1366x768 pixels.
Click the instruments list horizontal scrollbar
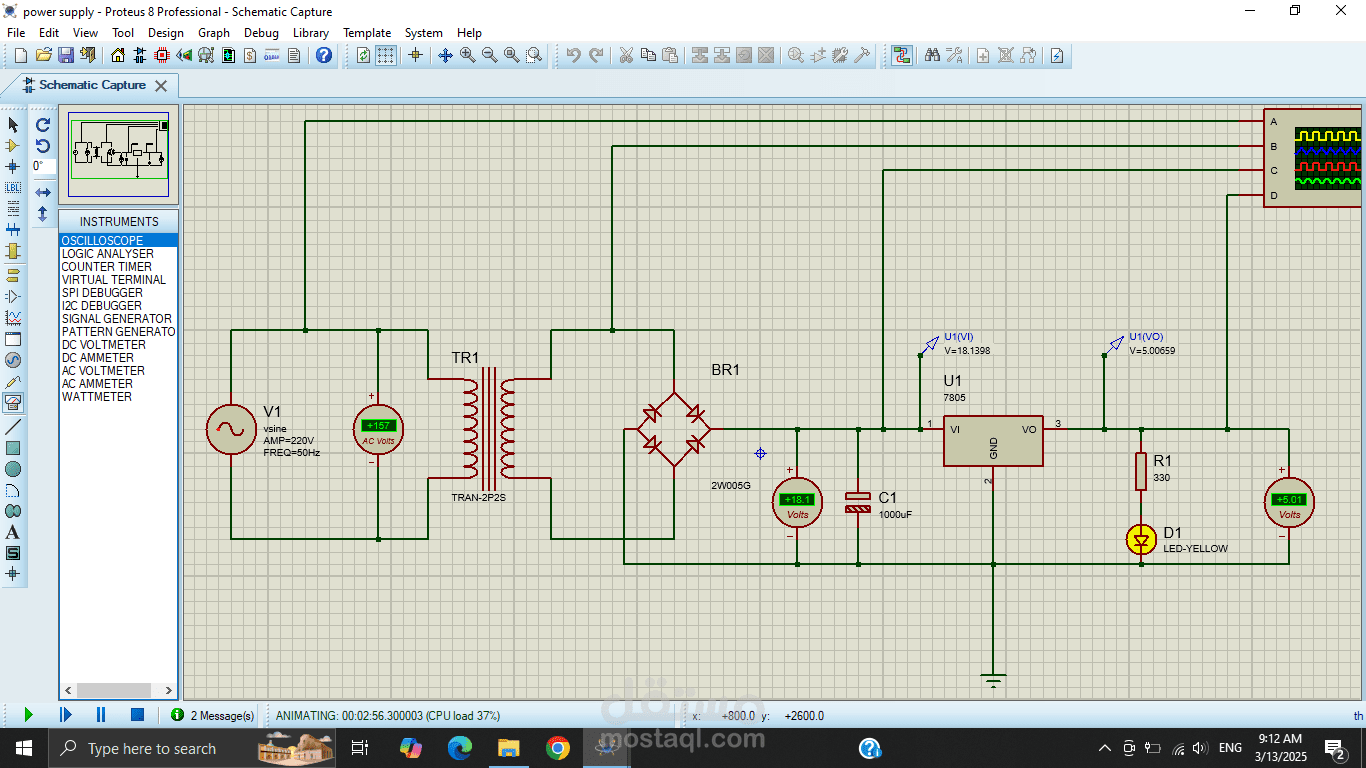click(118, 690)
